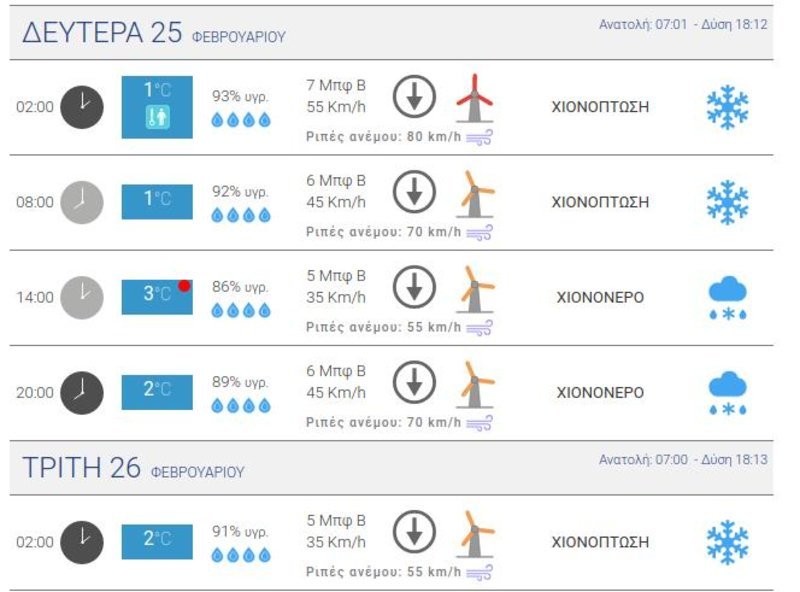Click the red dot on the 3°C box
Viewport: 800px width, 592px height.
pos(184,286)
